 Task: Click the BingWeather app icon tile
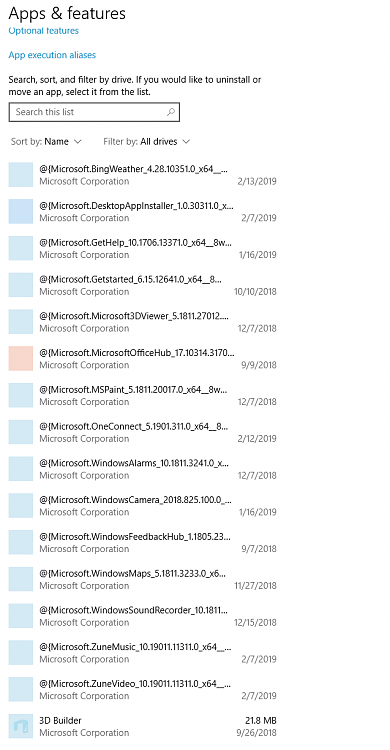coord(21,175)
